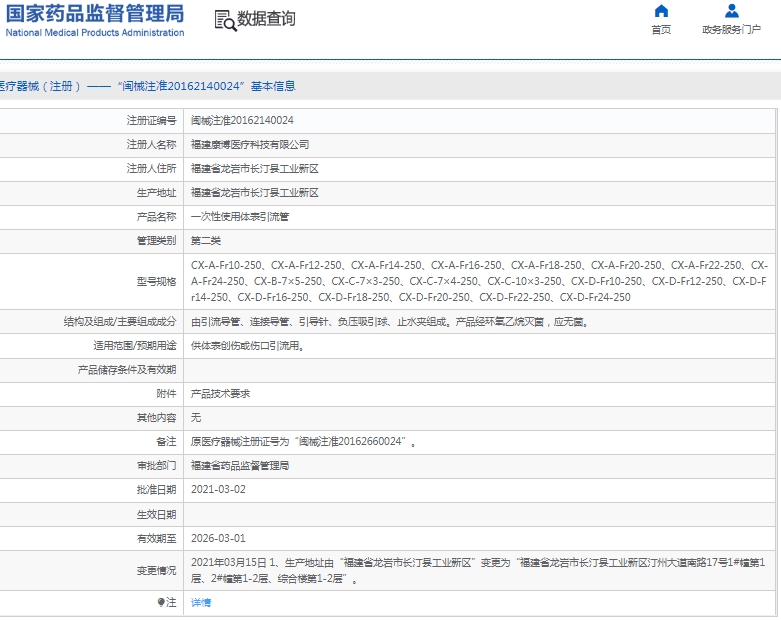Viewport: 781px width, 621px height.
Task: Click the 审批部门 label cell
Action: pos(156,466)
